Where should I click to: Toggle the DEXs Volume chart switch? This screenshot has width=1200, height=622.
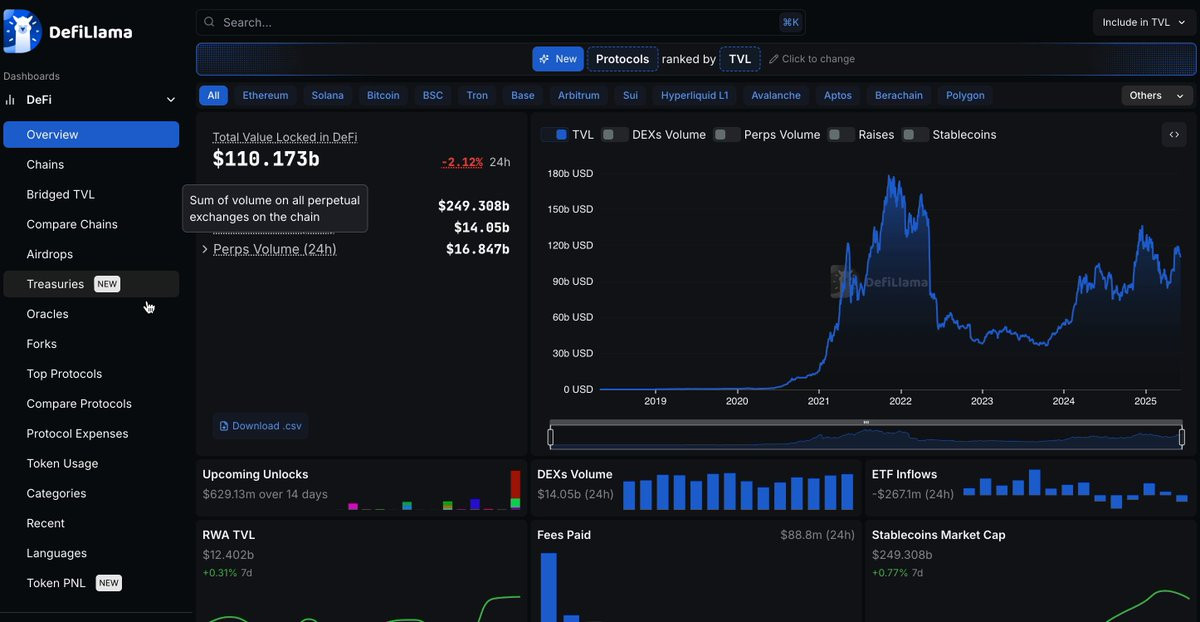coord(614,135)
